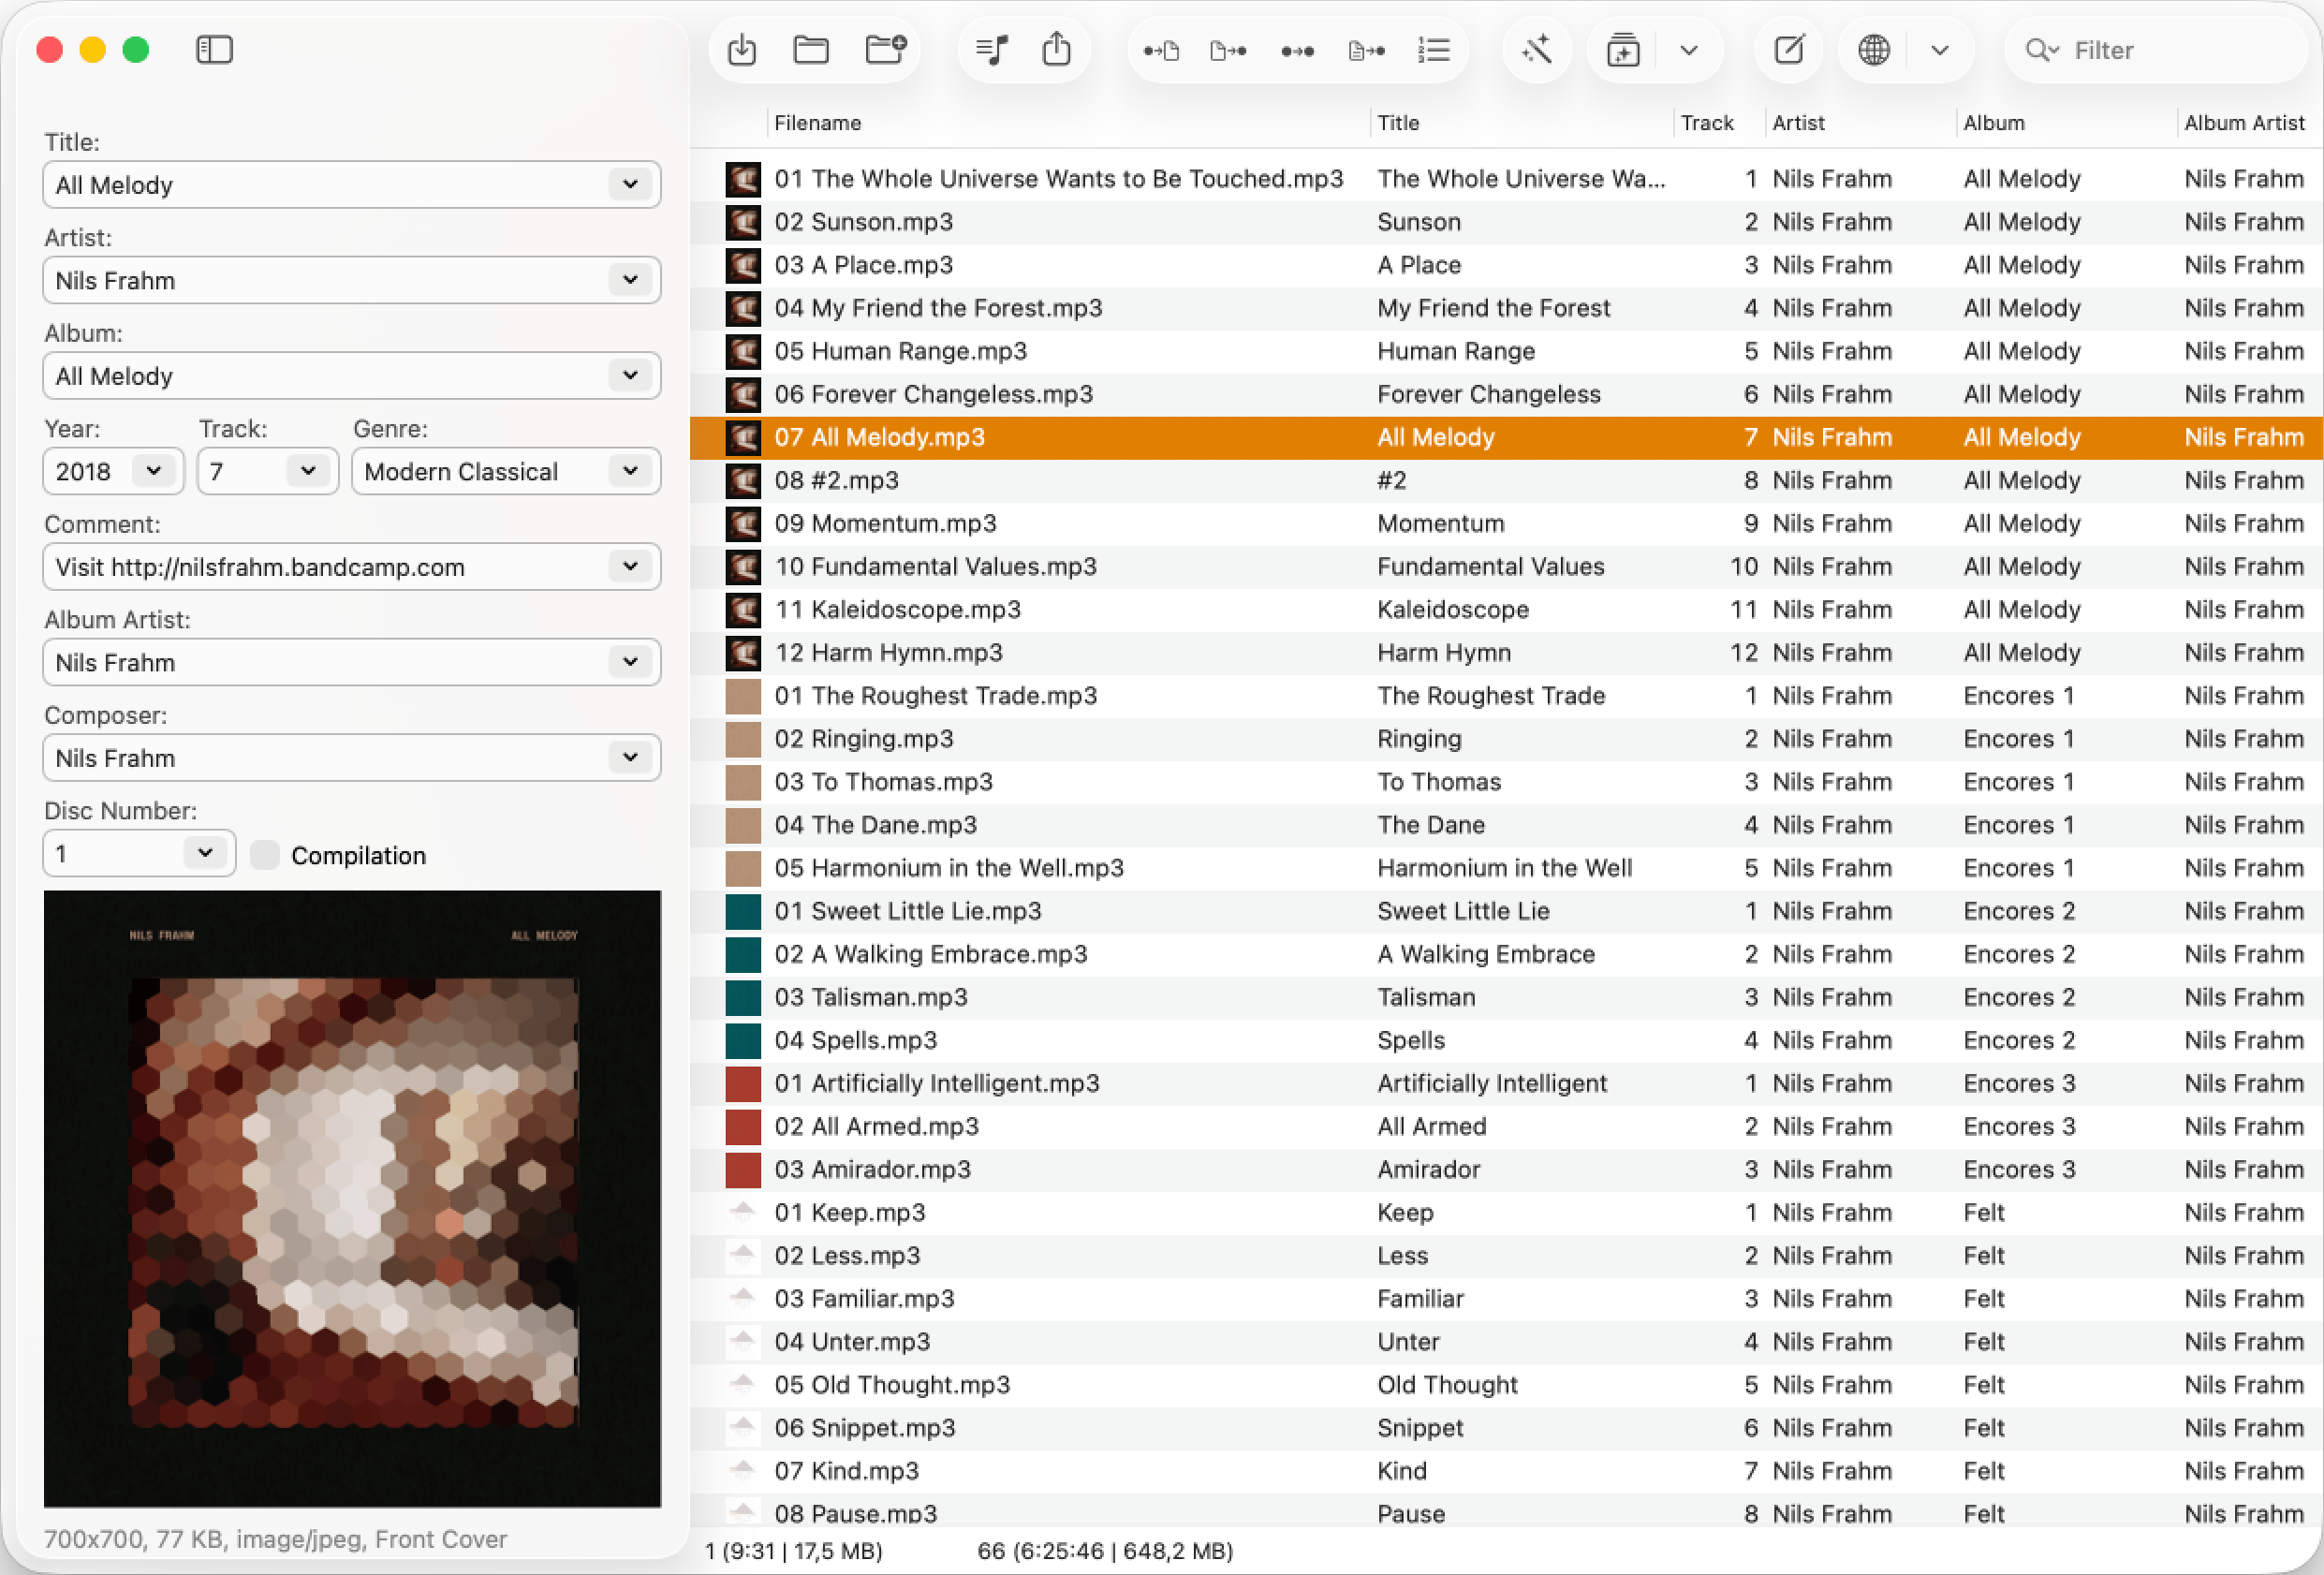Toggle the sidebar panel icon

(x=214, y=50)
